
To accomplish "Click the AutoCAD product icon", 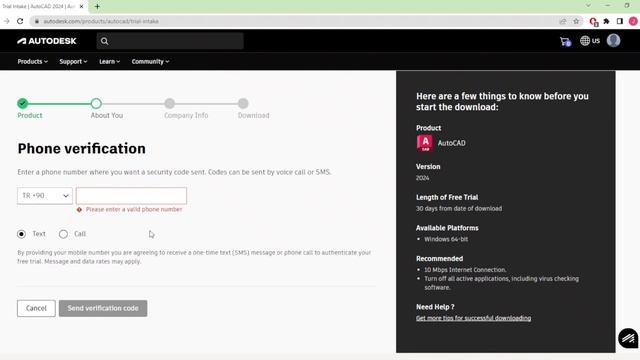I will (x=425, y=143).
